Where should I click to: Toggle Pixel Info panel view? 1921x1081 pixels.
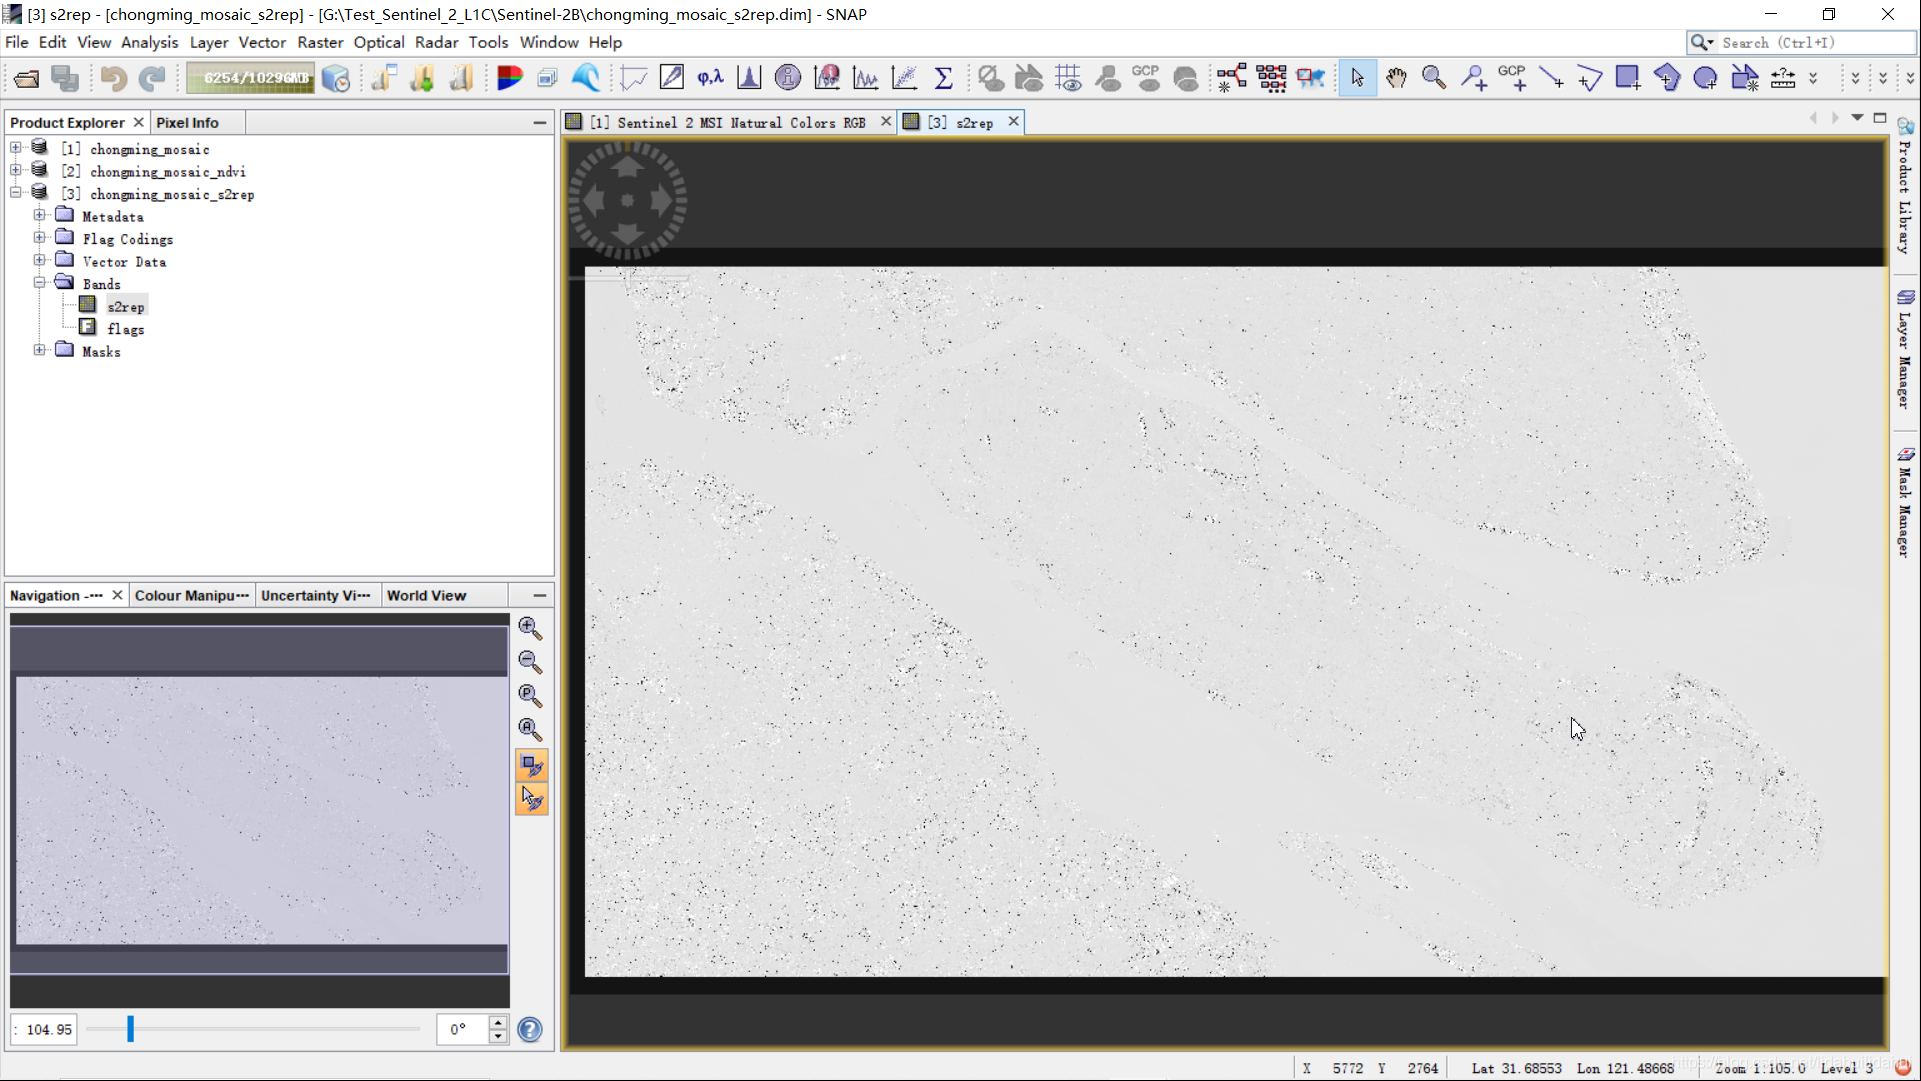click(x=186, y=121)
